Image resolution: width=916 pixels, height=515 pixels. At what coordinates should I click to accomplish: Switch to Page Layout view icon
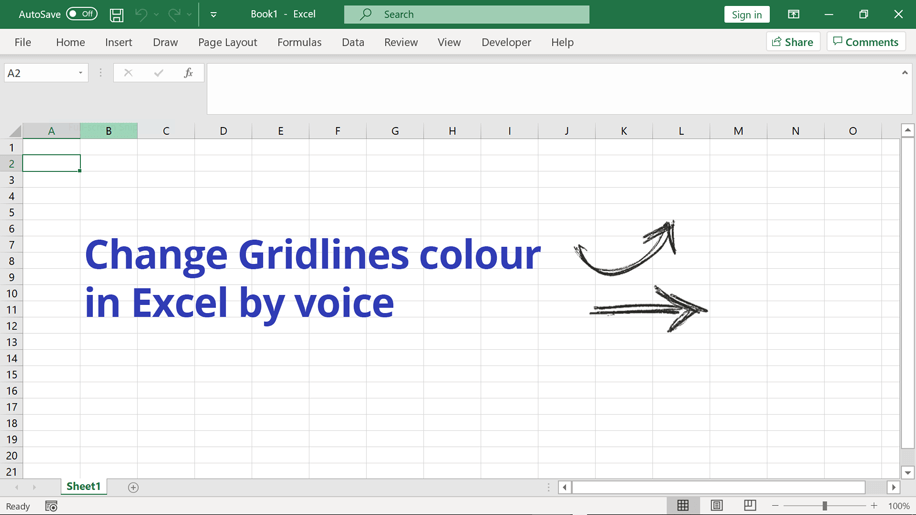pos(716,506)
